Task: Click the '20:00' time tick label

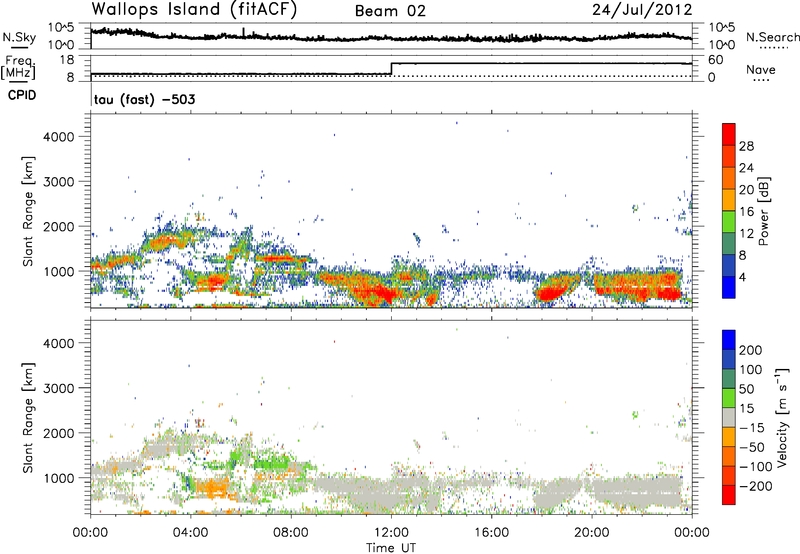Action: tap(591, 533)
